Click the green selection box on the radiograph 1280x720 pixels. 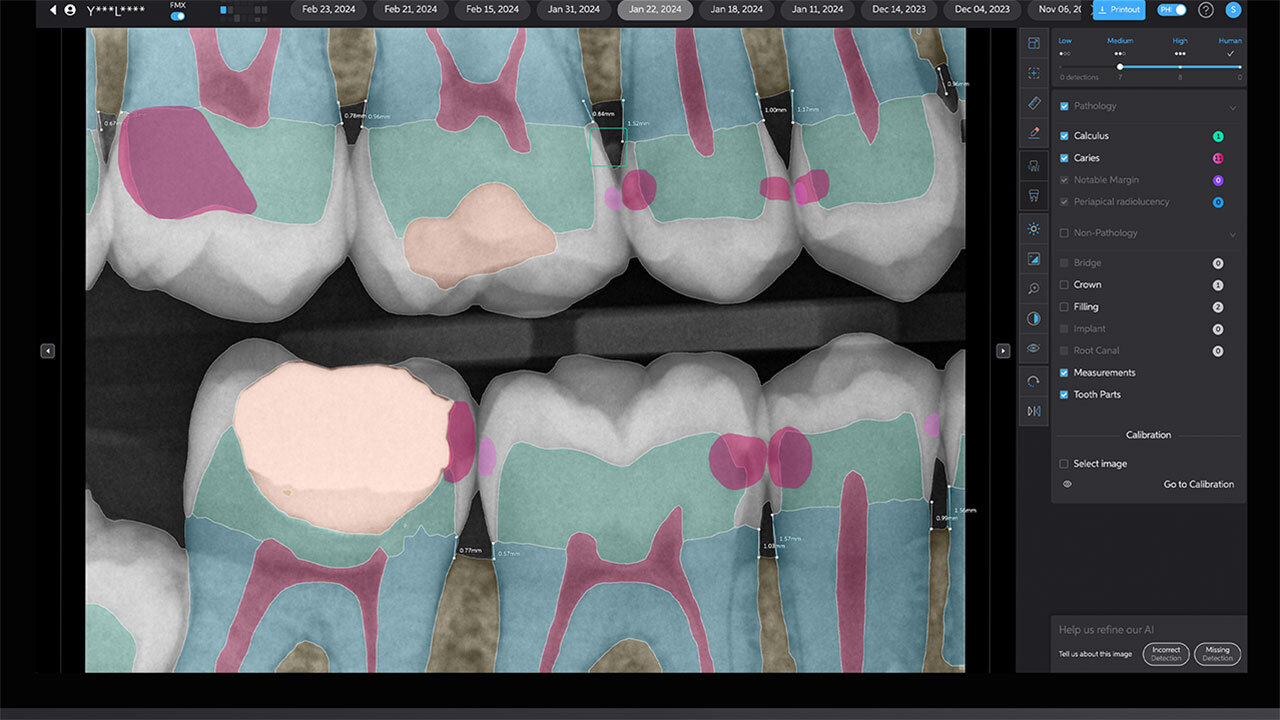(607, 146)
